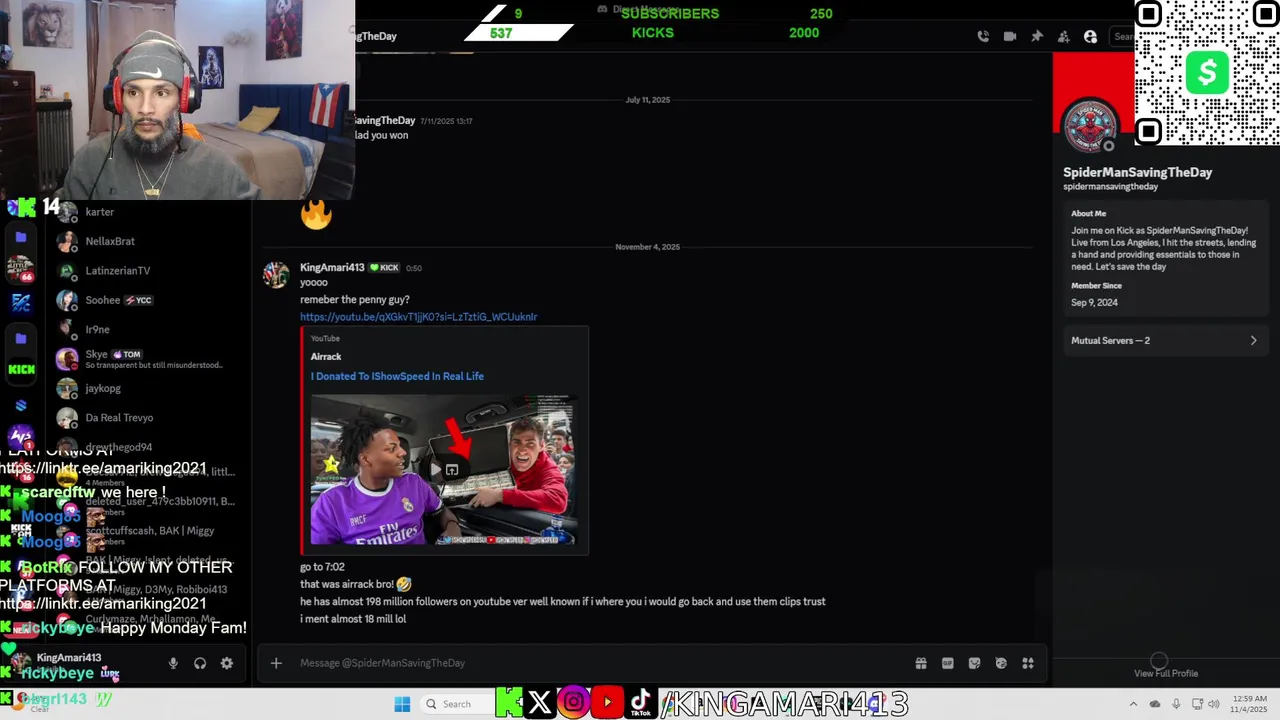1280x720 pixels.
Task: Click SpiderManSavingTheDay profile avatar
Action: point(1090,127)
